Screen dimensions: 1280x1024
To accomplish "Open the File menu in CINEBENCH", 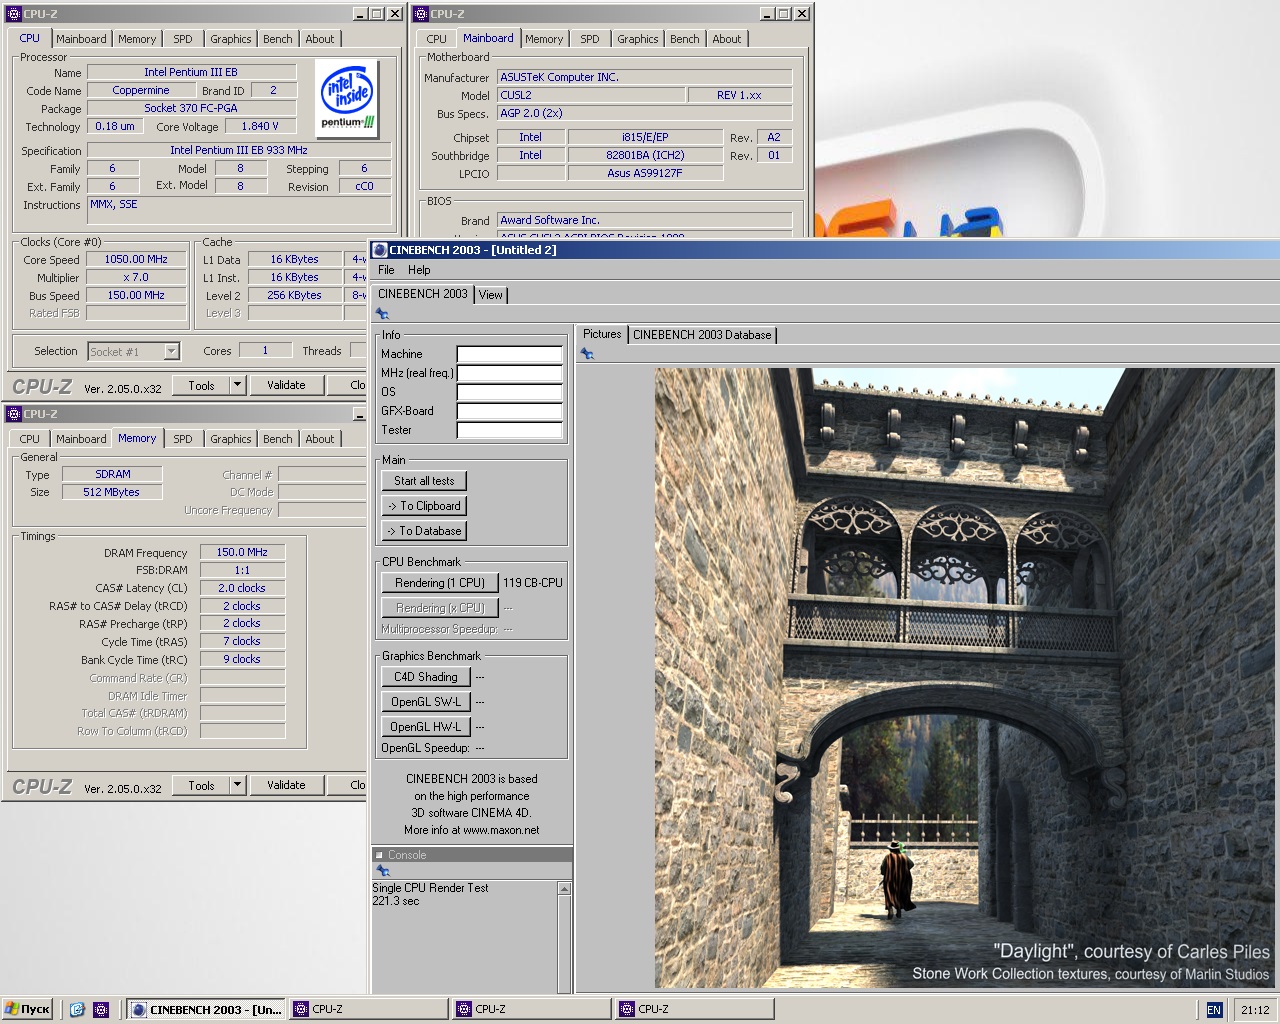I will point(386,270).
